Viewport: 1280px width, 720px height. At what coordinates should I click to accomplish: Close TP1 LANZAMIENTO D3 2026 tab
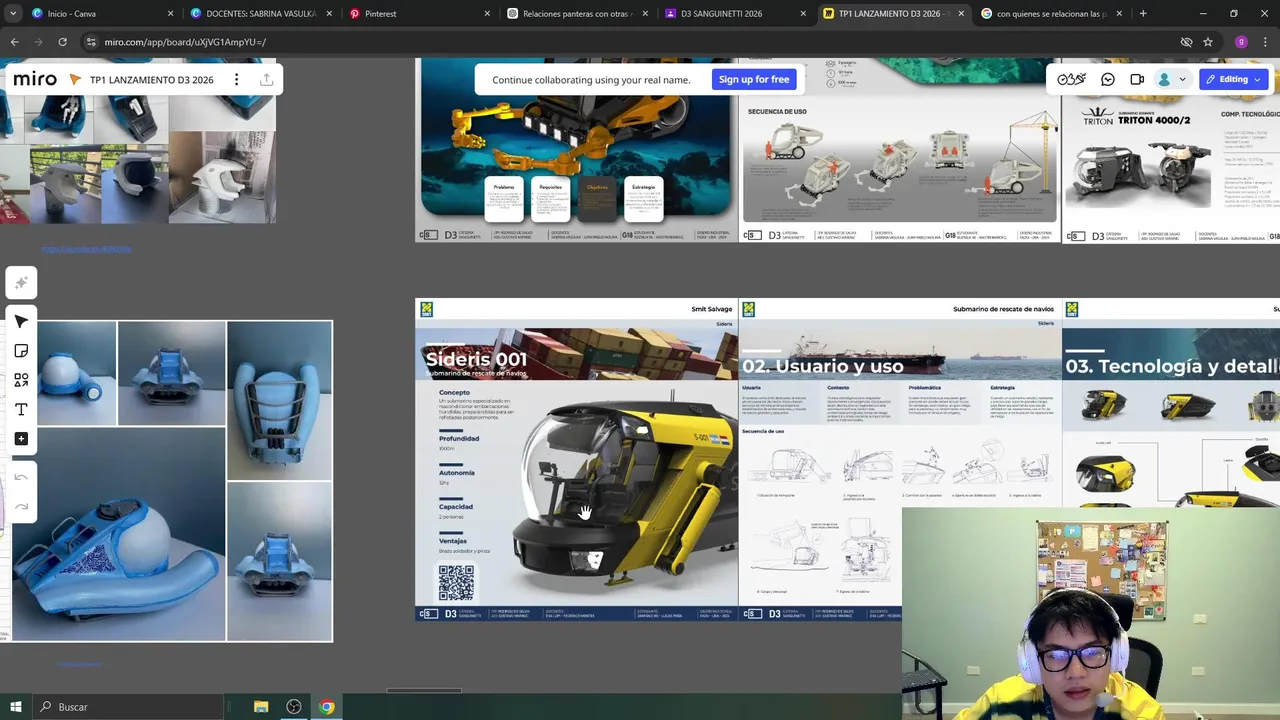(x=961, y=14)
